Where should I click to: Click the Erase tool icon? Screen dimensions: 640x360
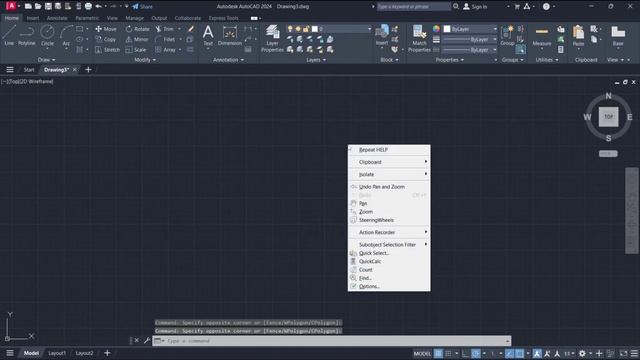coord(191,29)
